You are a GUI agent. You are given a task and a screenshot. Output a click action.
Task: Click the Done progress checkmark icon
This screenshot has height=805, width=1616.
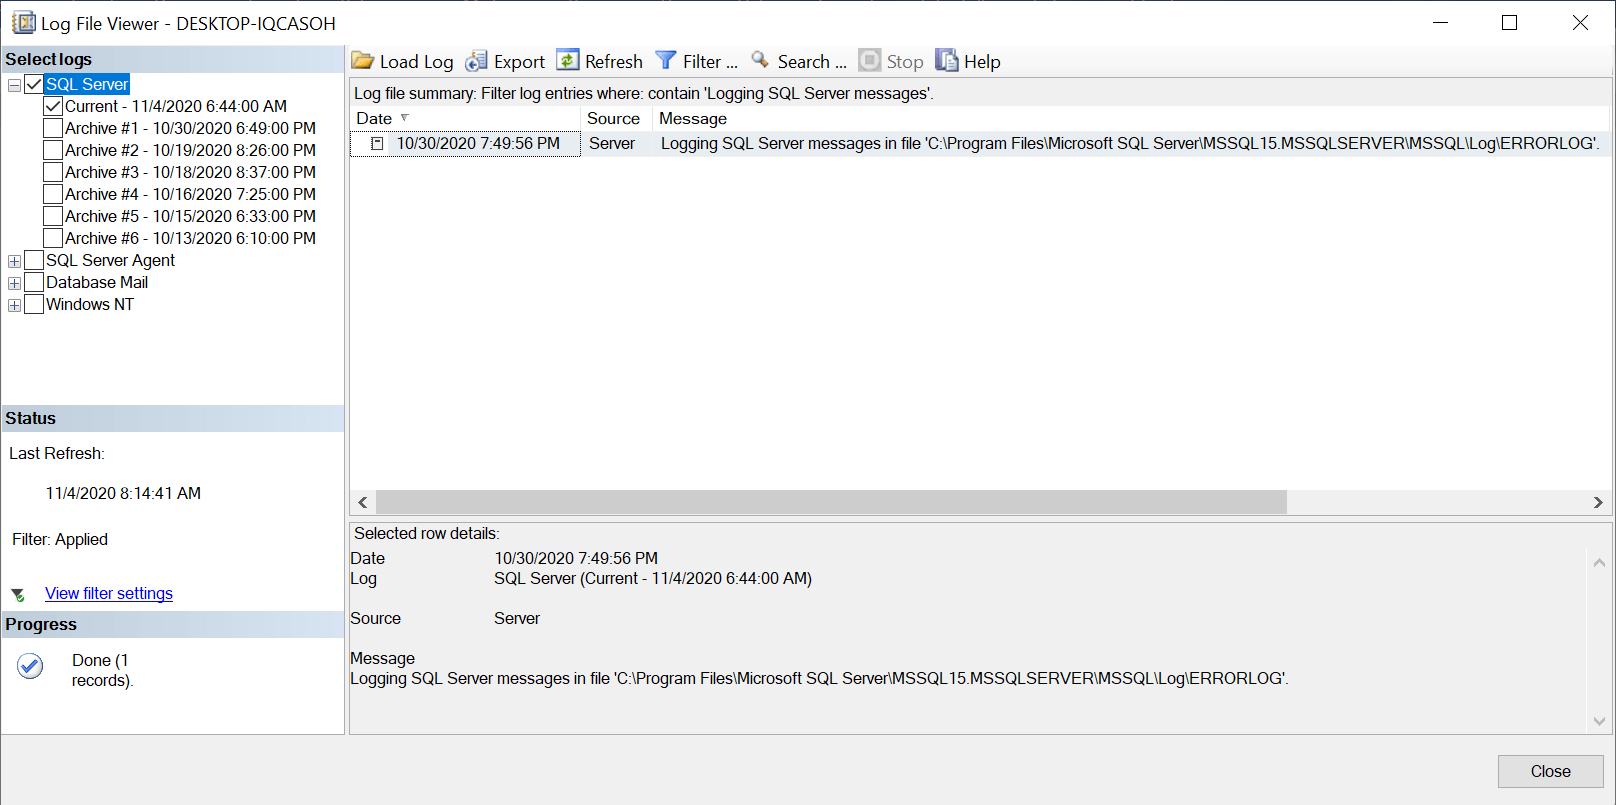31,666
